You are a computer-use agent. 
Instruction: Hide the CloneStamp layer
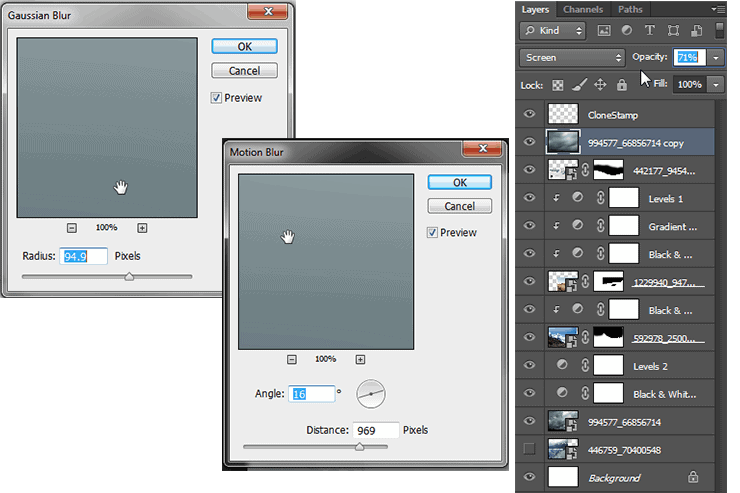tap(530, 114)
